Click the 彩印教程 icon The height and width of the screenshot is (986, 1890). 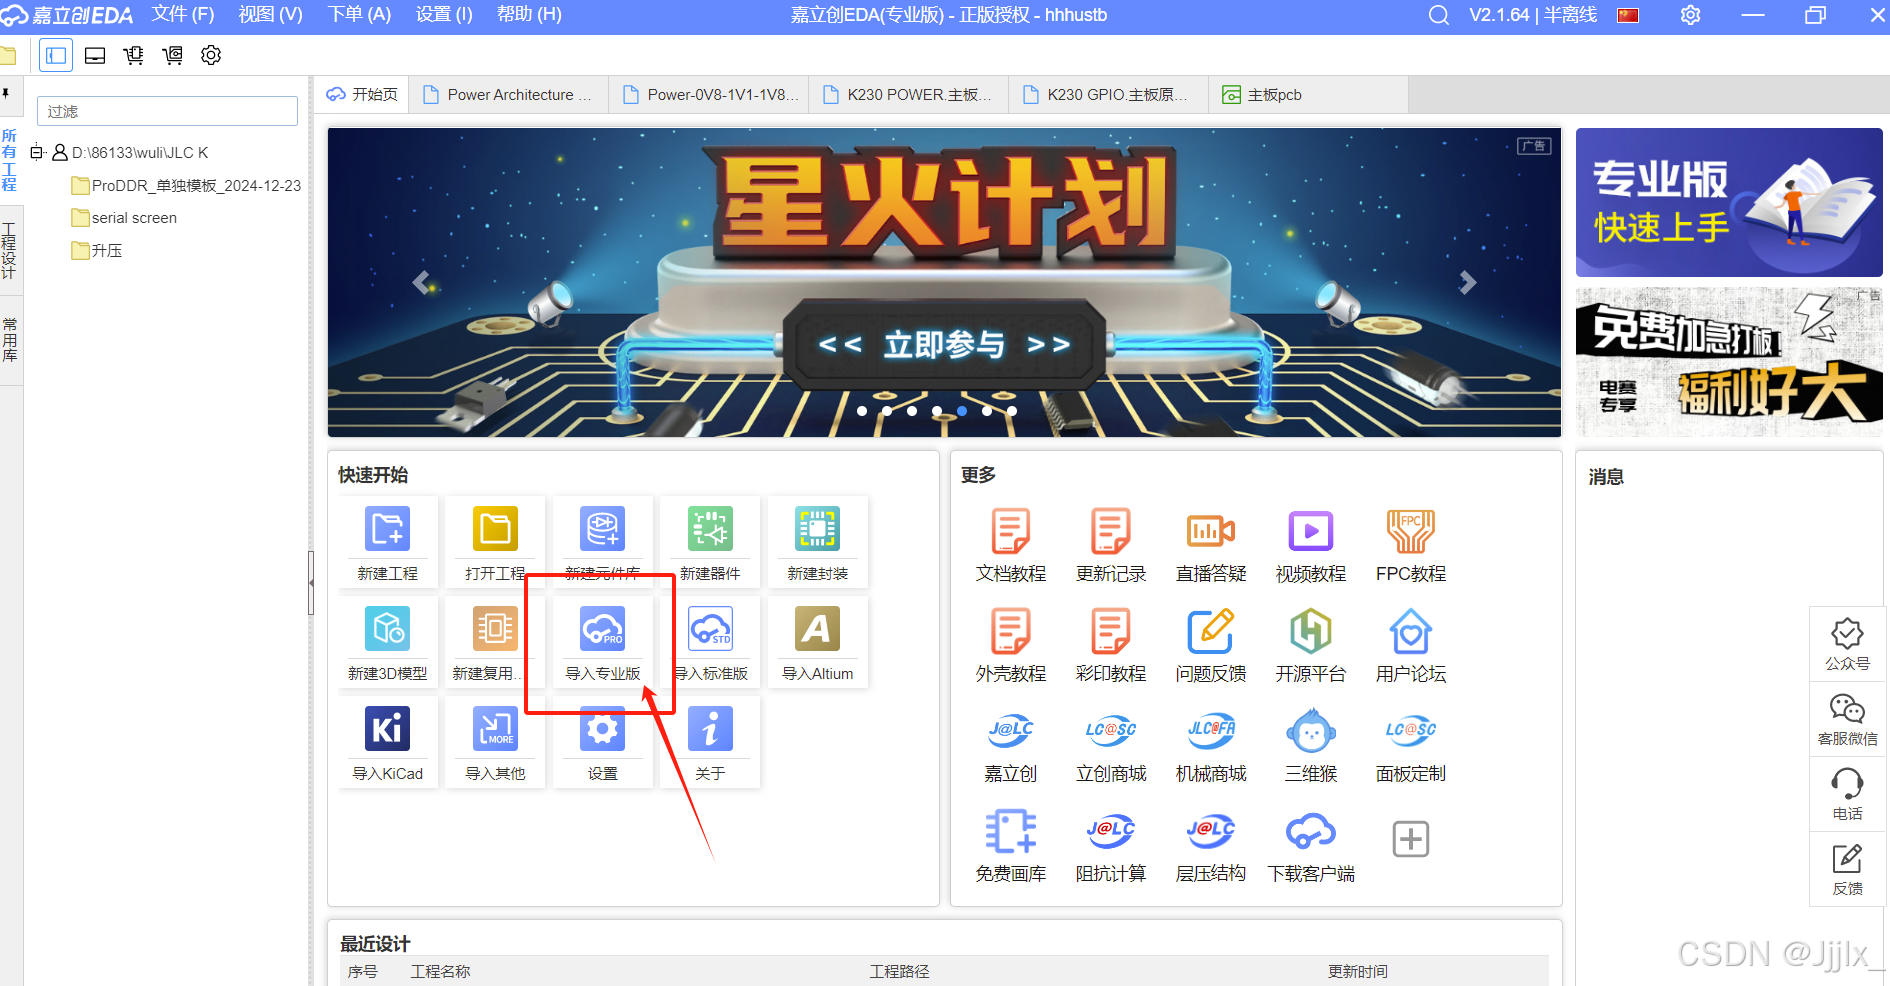(x=1111, y=631)
